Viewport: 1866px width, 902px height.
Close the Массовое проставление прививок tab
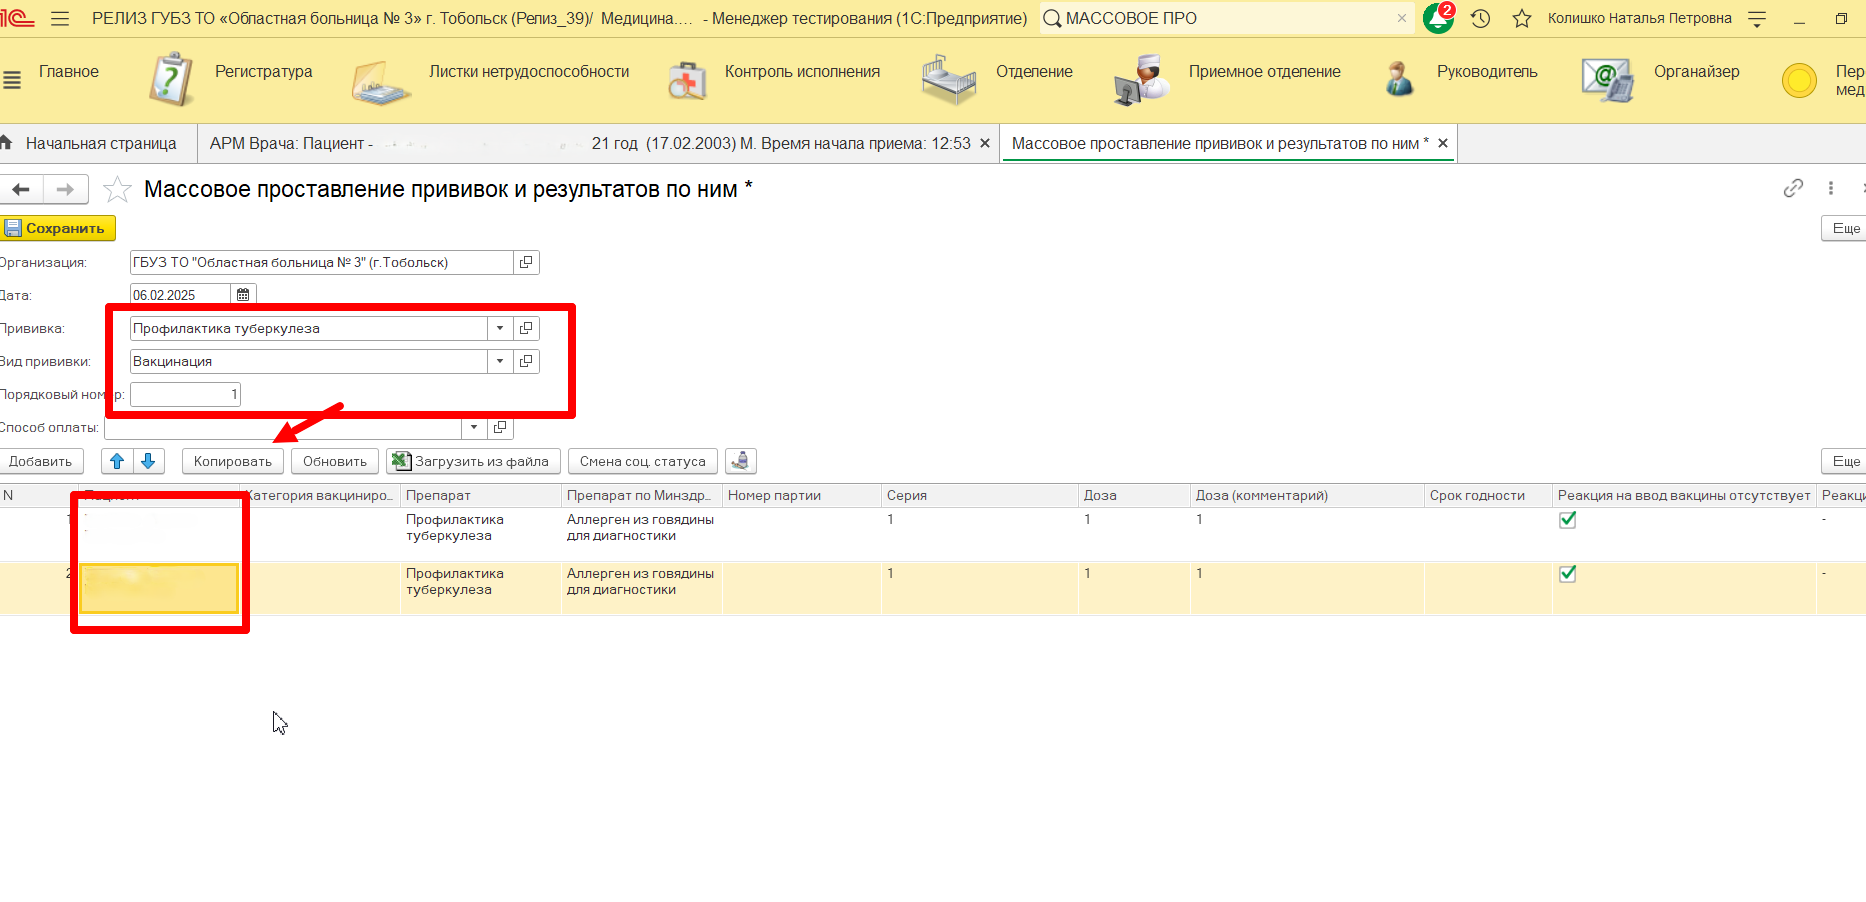(1443, 143)
